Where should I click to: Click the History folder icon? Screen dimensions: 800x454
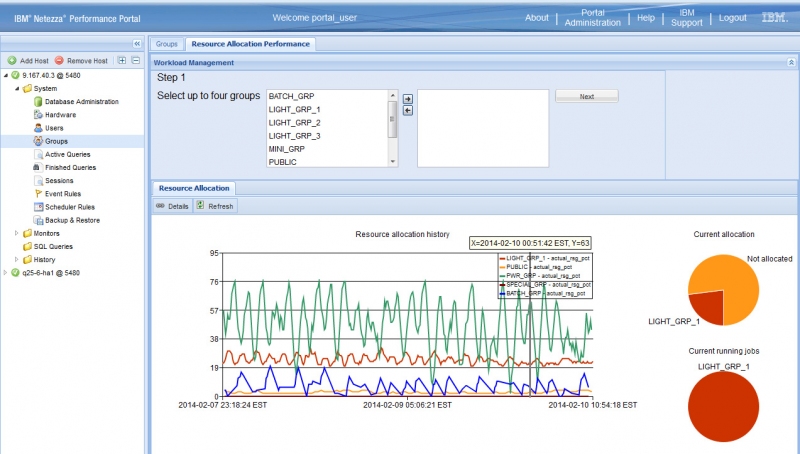[28, 260]
